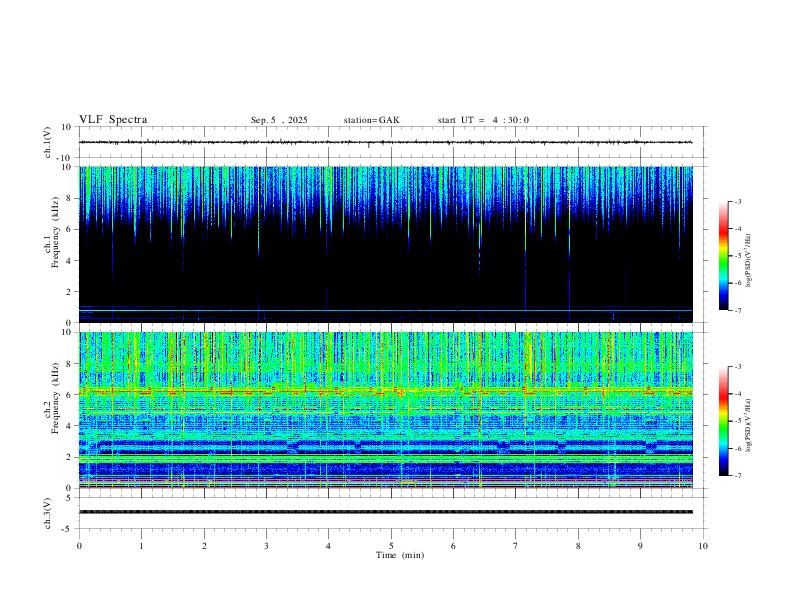
Task: Click time axis tick label "10"
Action: coord(703,546)
